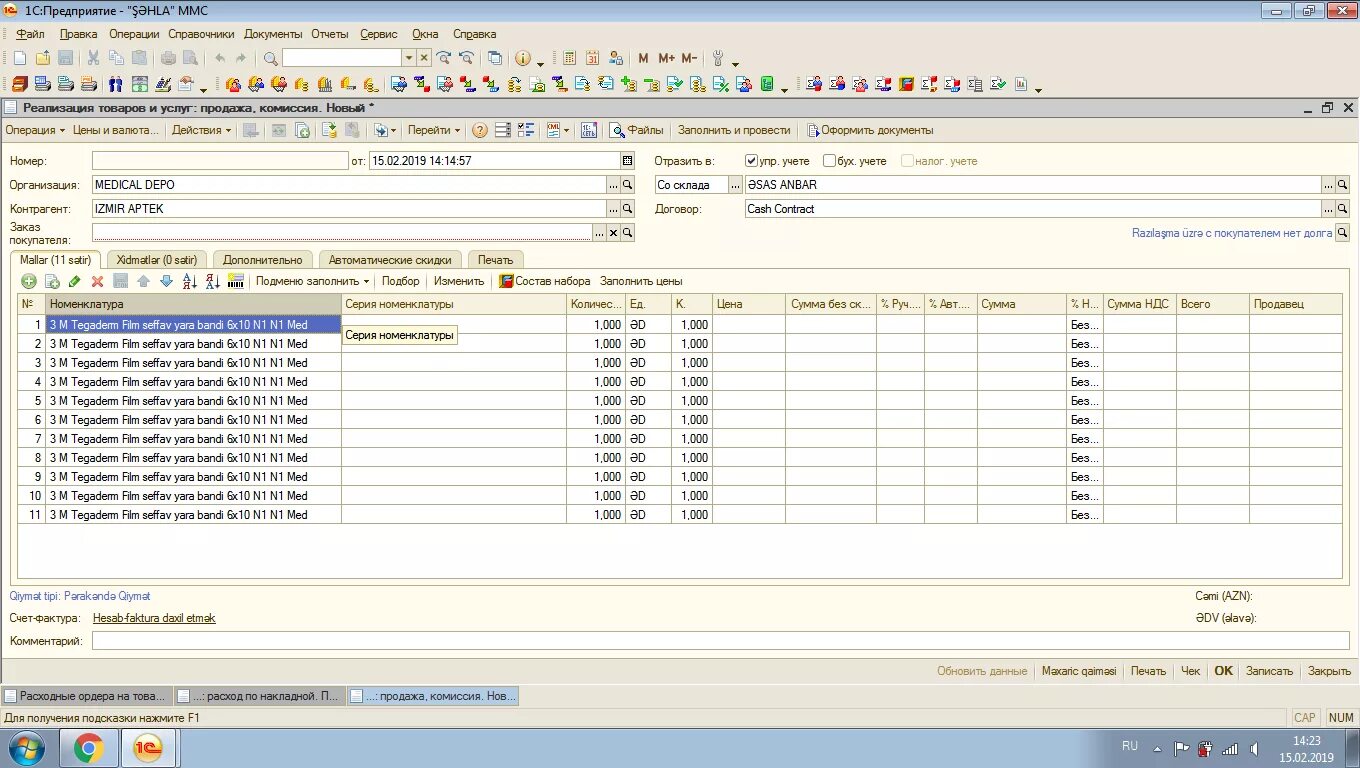Screen dimensions: 1360x768
Task: Open the Справочники menu
Action: (x=201, y=34)
